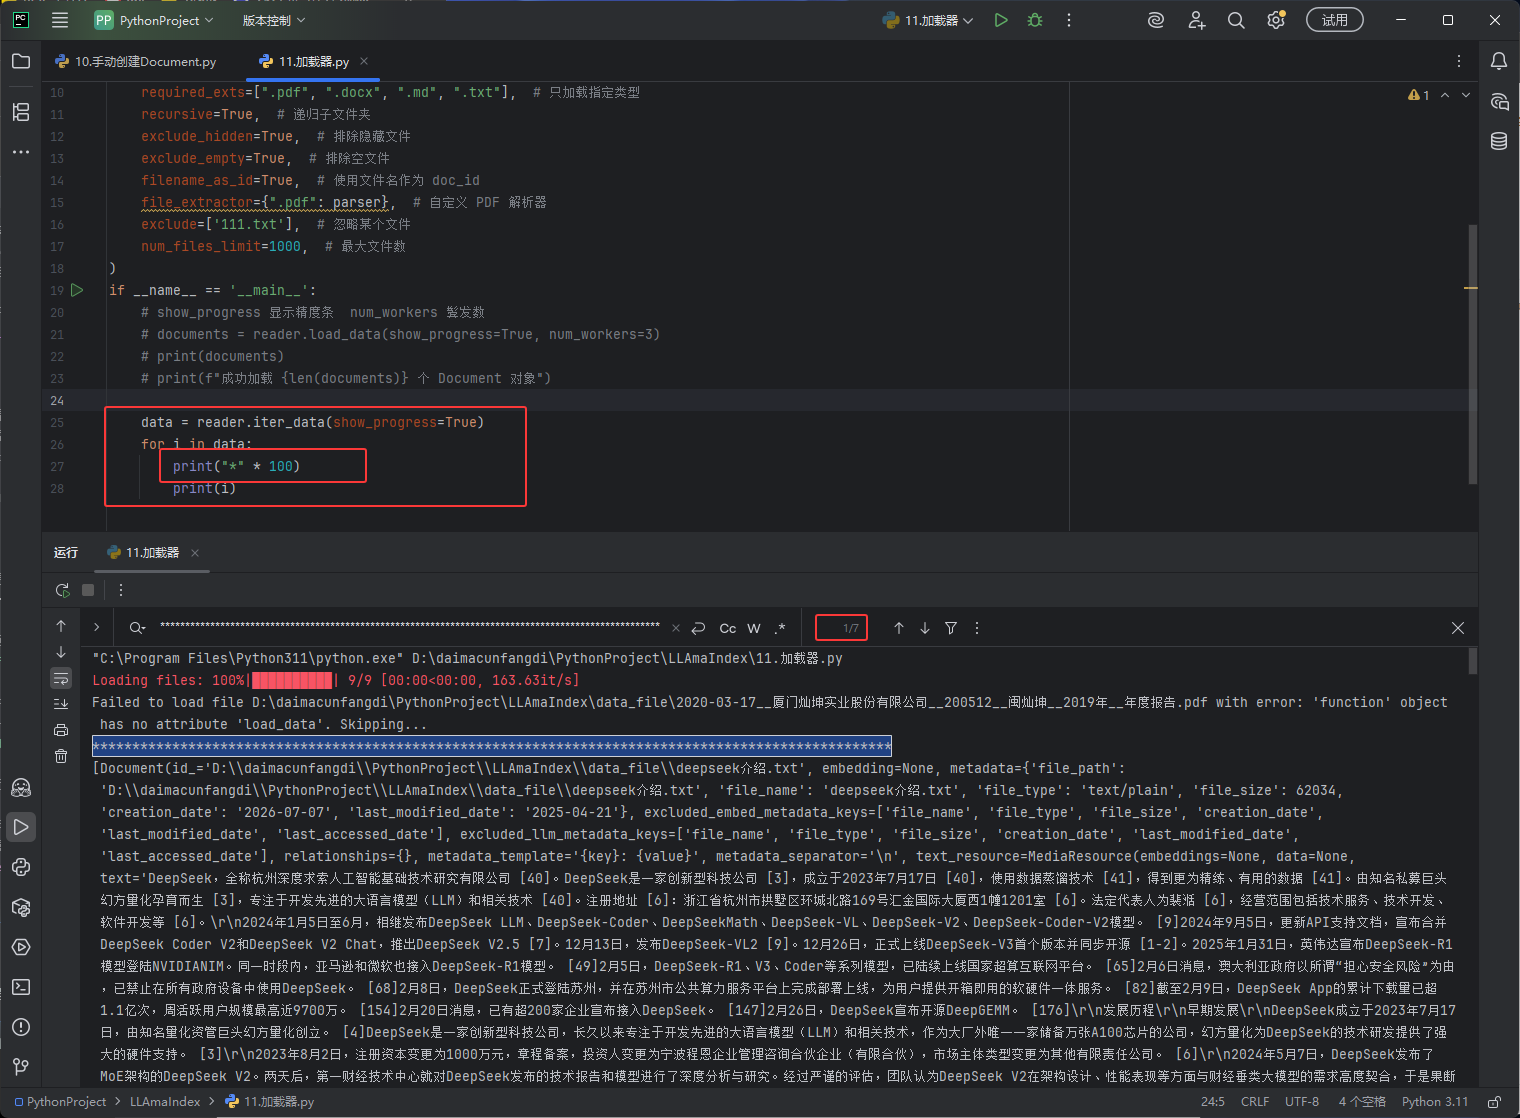Open the Database tool window
The width and height of the screenshot is (1520, 1118).
pyautogui.click(x=1499, y=141)
